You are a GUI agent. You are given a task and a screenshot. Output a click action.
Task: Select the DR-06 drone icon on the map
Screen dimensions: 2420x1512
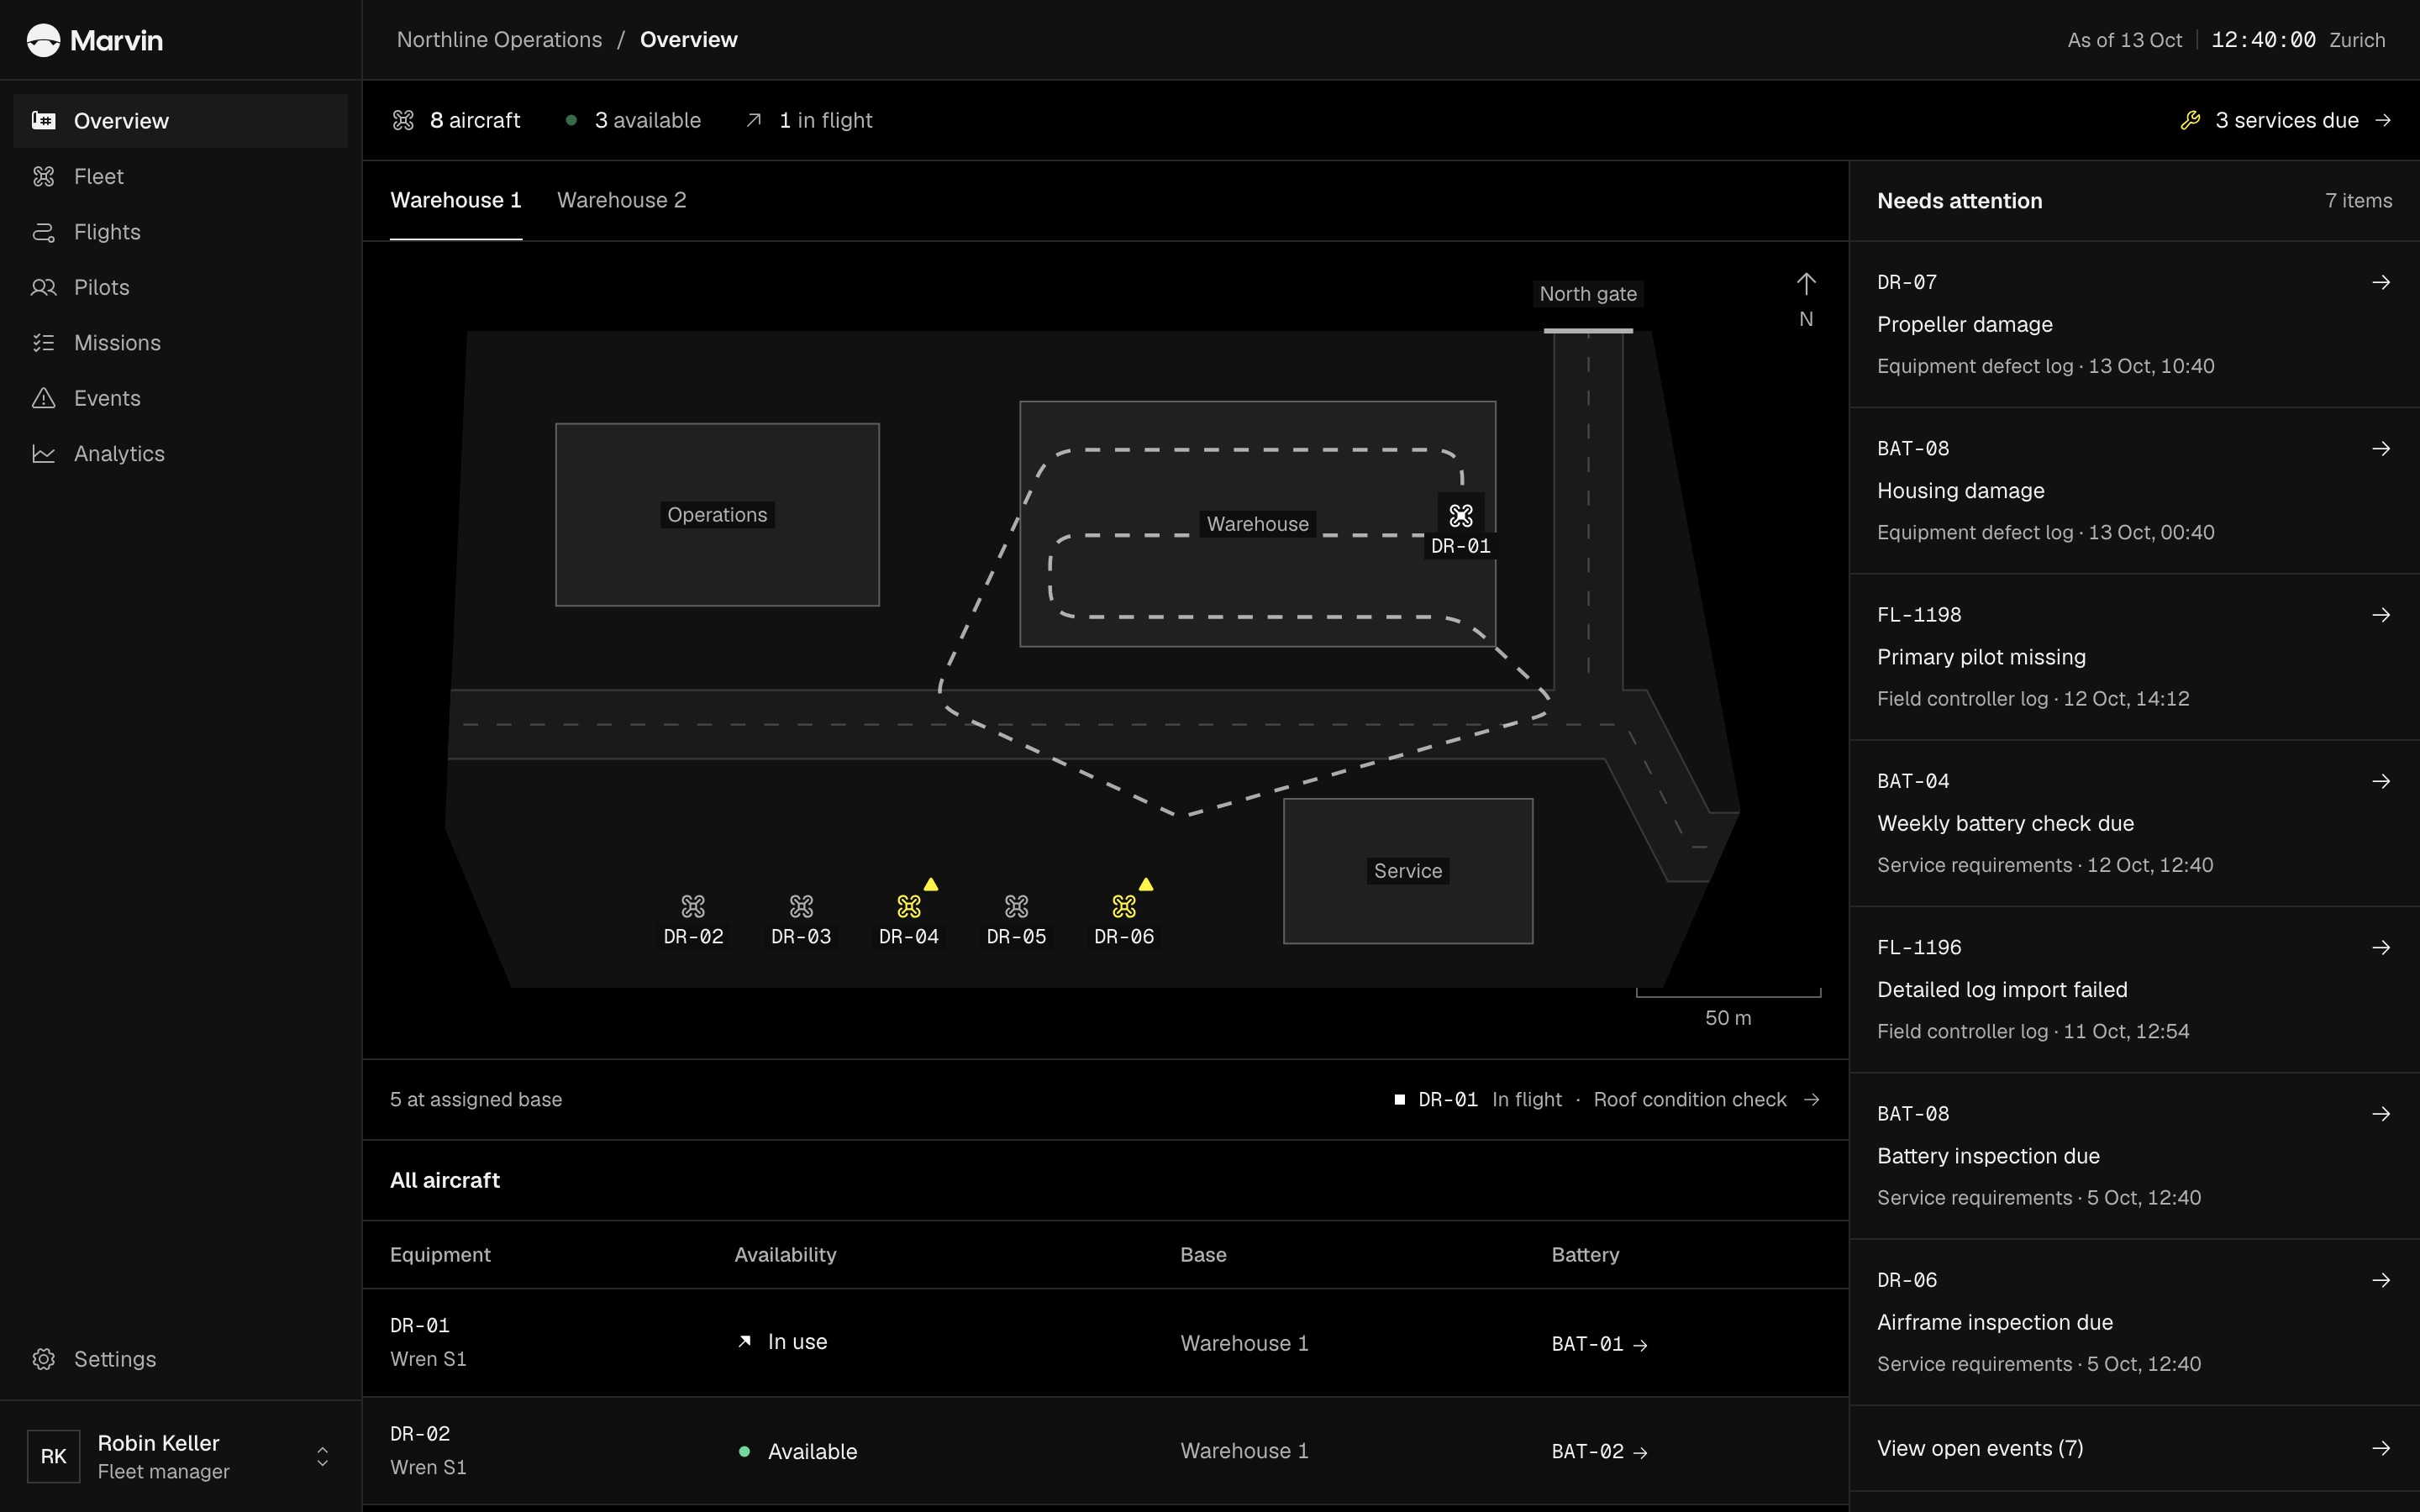(x=1124, y=906)
